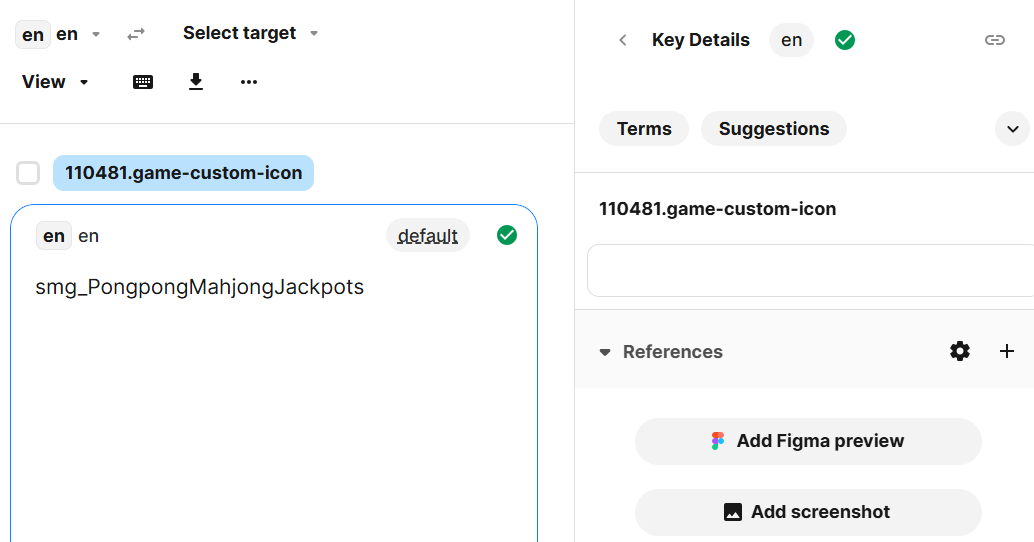Click the Add Figma preview button
Image resolution: width=1034 pixels, height=542 pixels.
coord(808,441)
